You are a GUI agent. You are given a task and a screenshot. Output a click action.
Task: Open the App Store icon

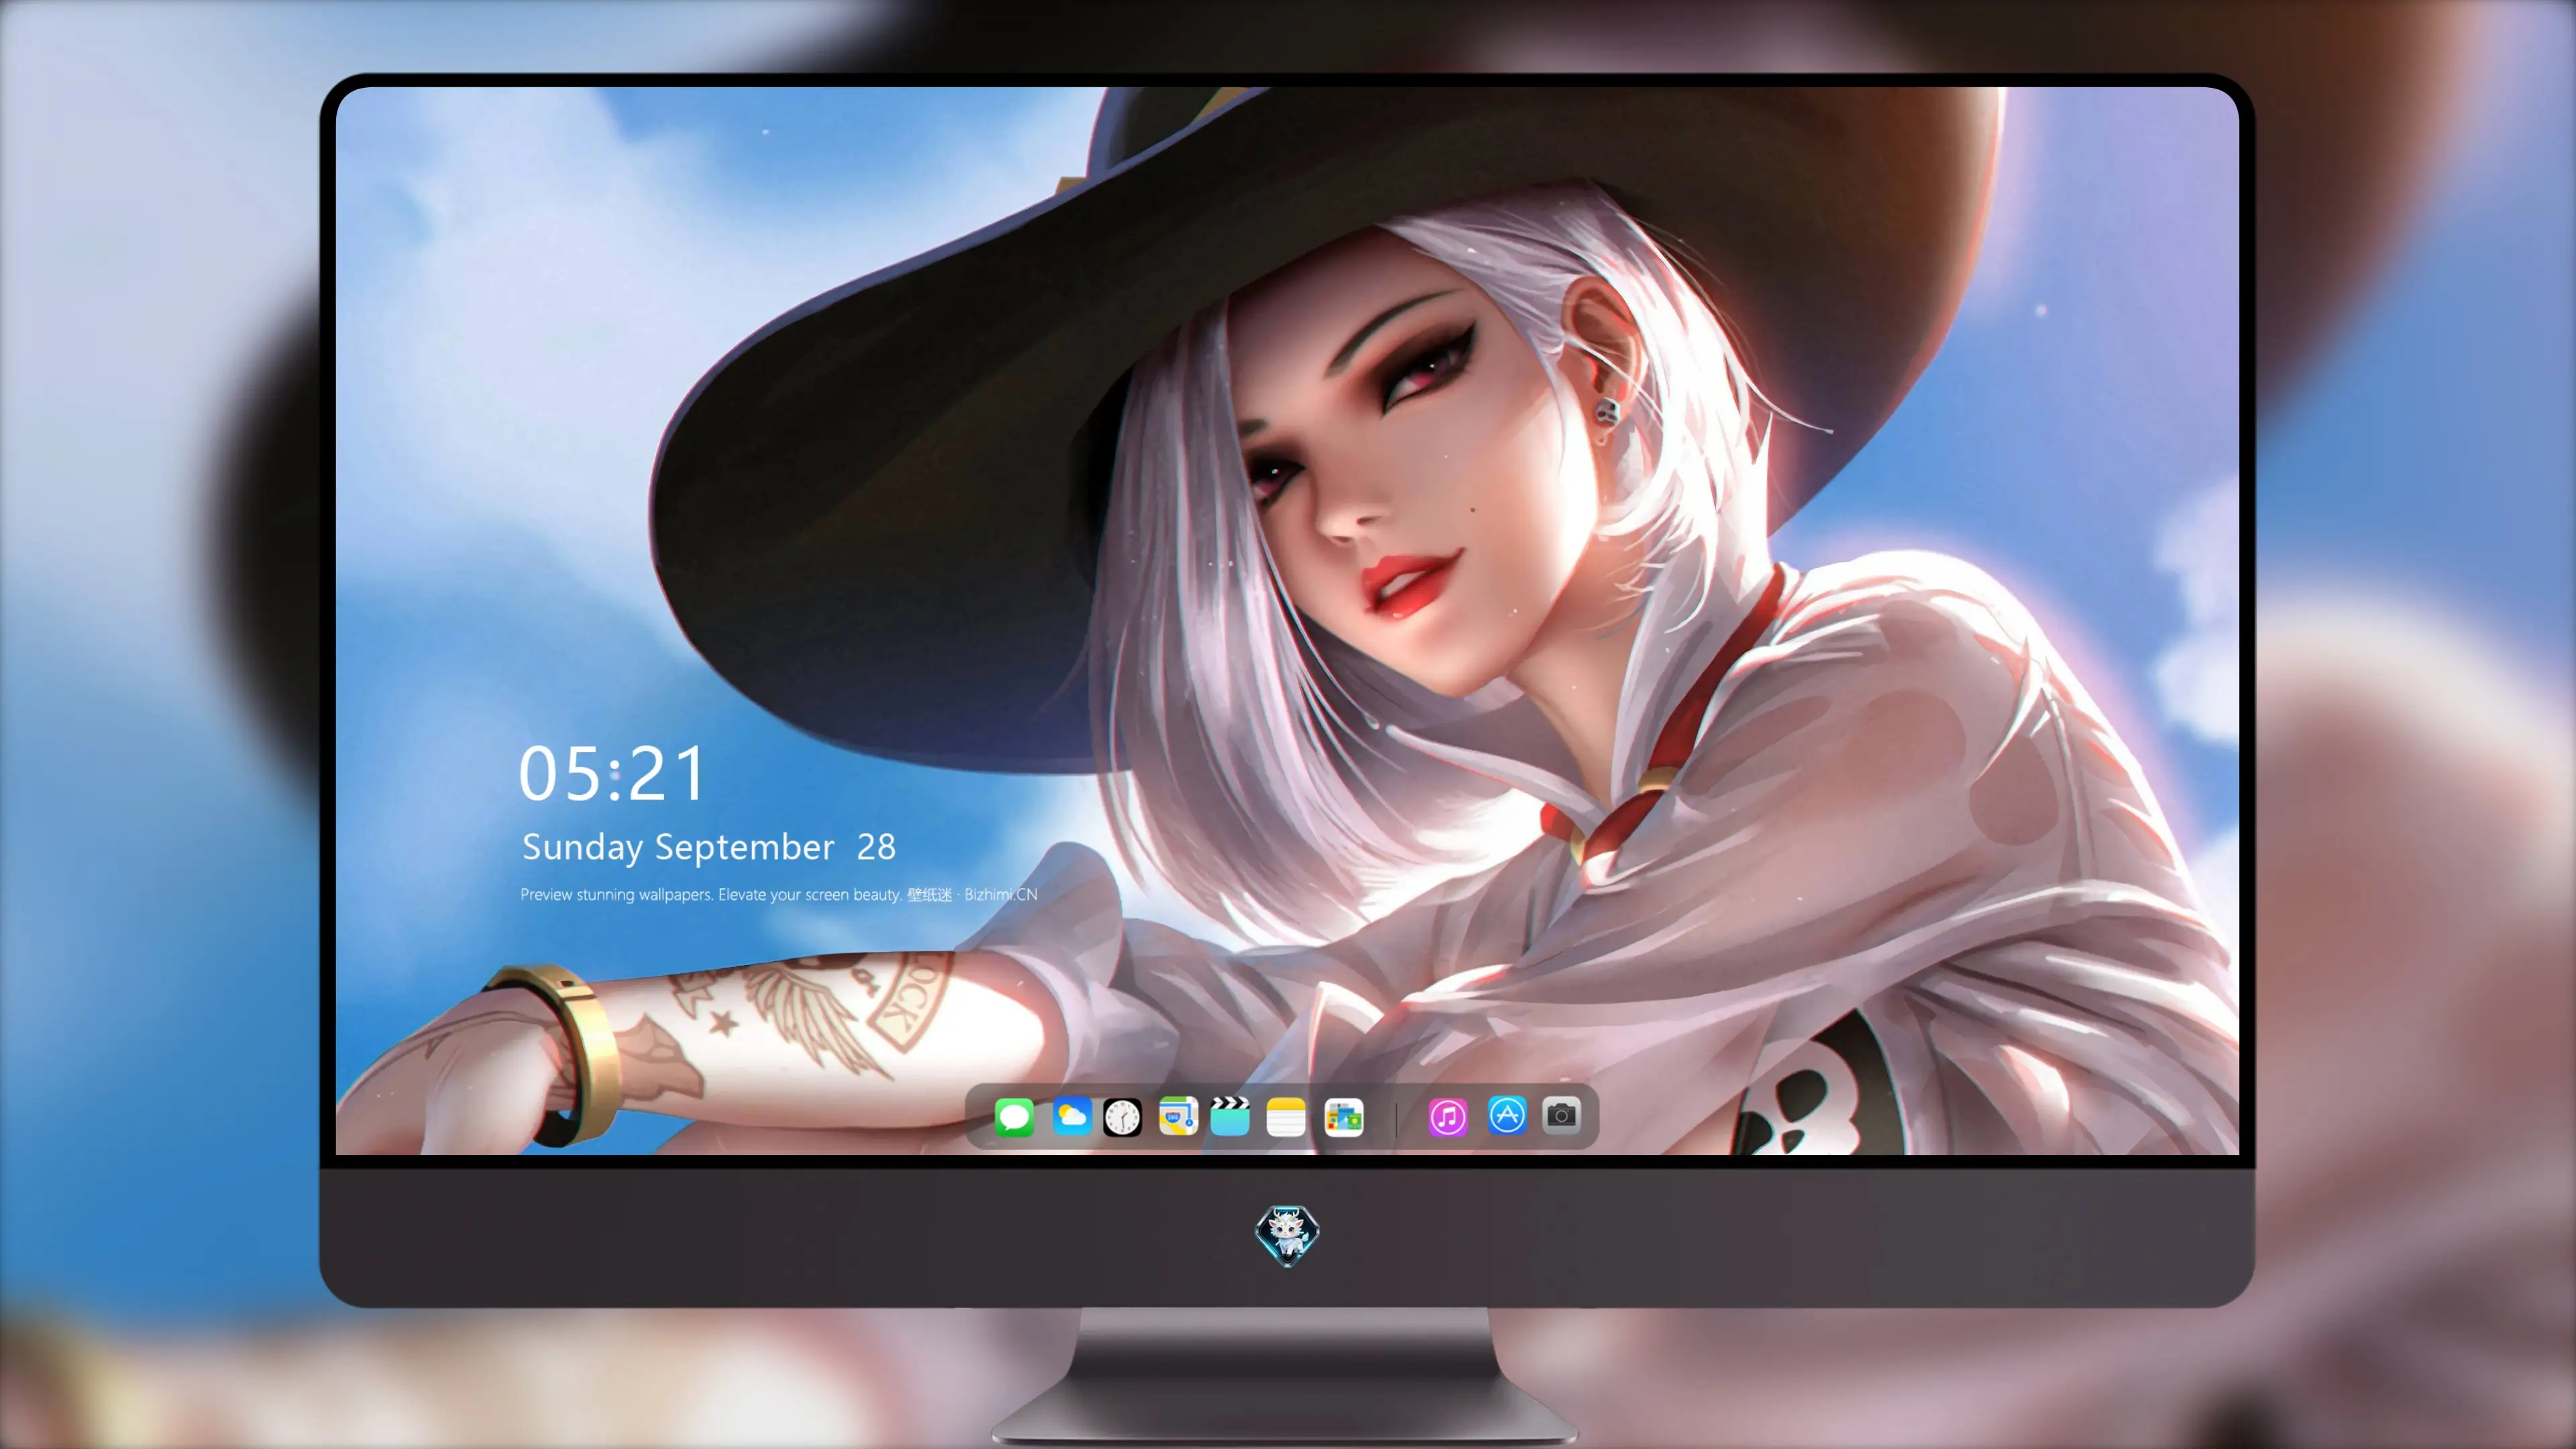[1507, 1115]
